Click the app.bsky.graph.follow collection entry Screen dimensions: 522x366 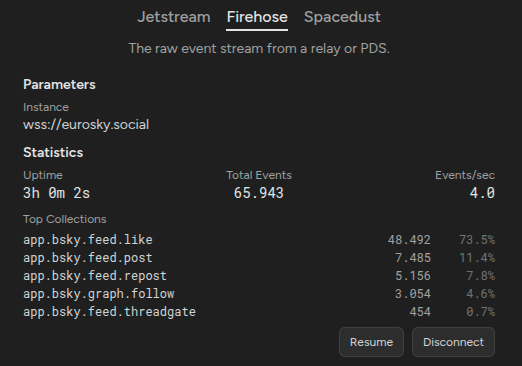[x=259, y=294]
